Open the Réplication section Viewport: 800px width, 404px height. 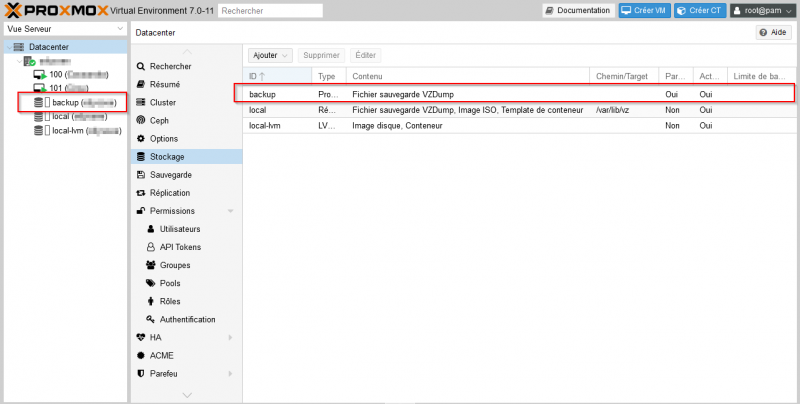(x=169, y=193)
